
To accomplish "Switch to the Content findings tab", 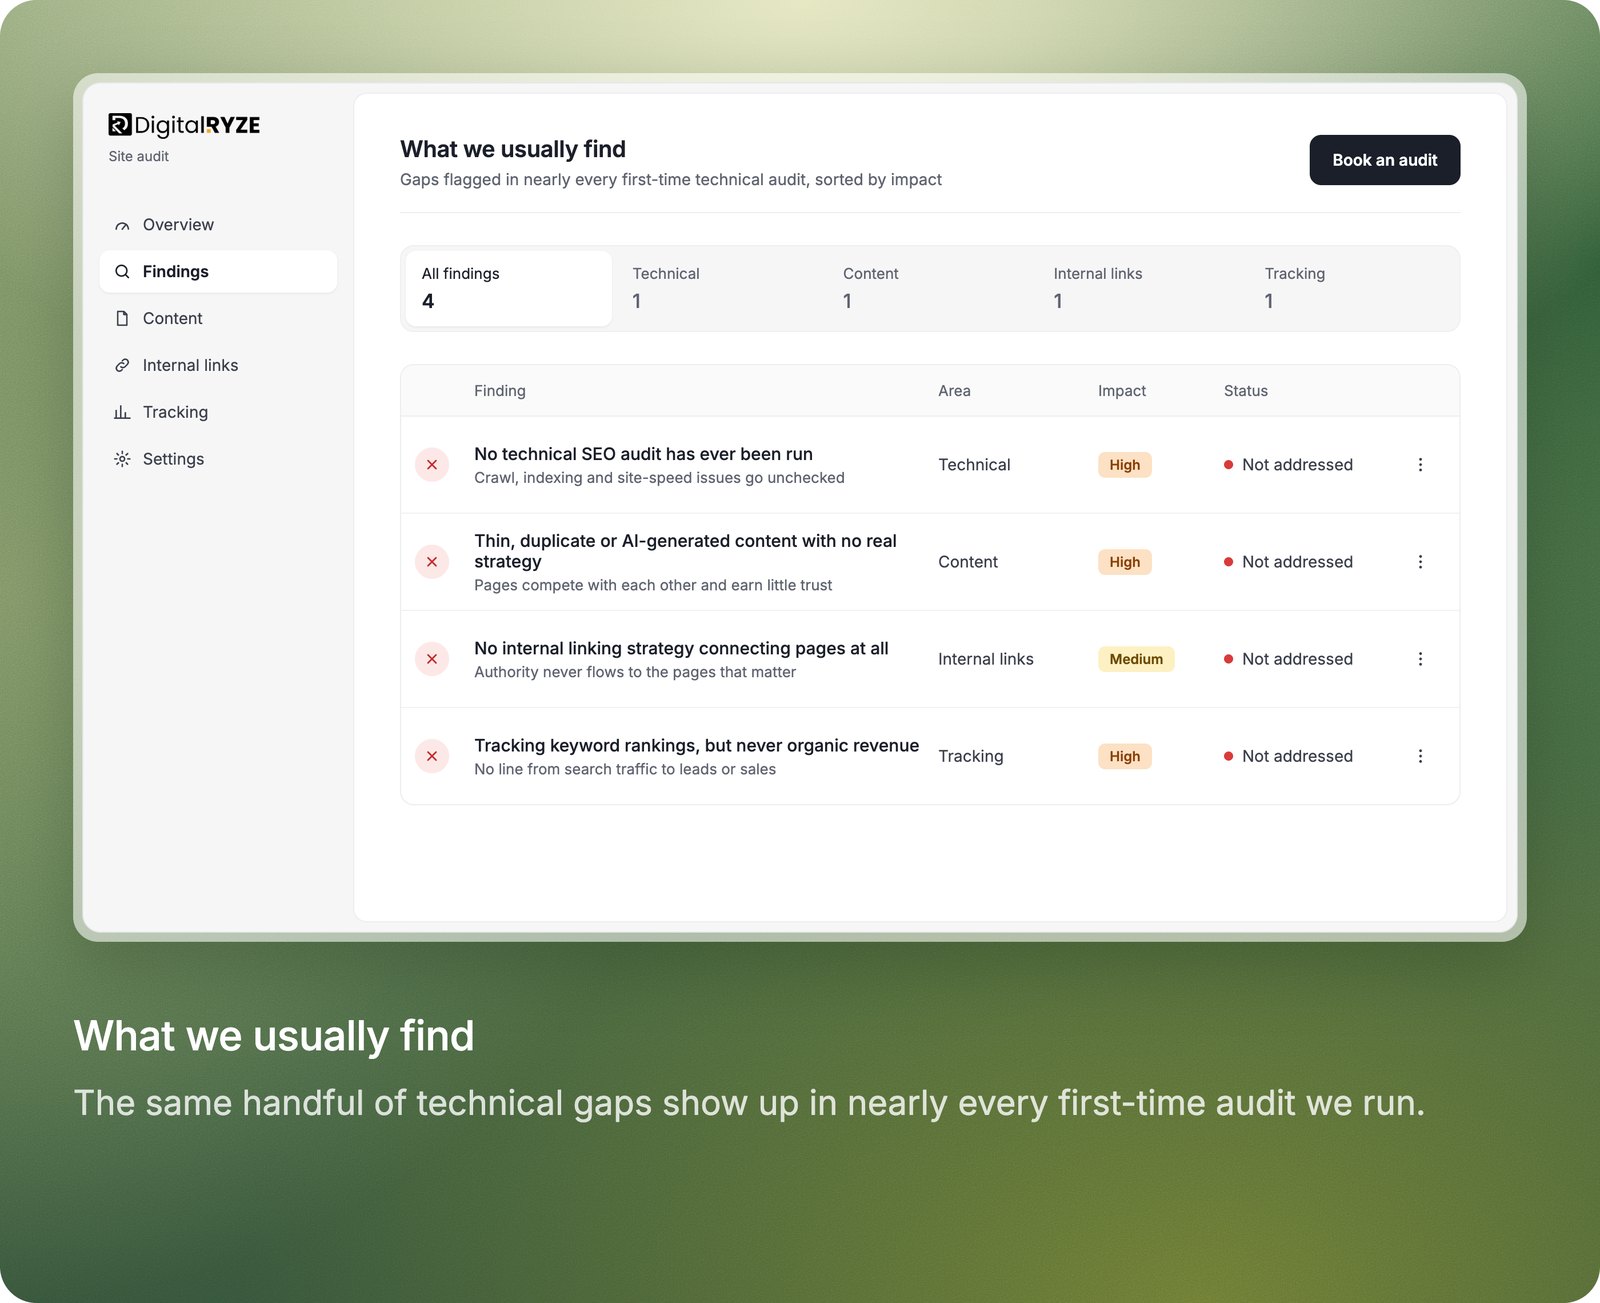I will (x=932, y=288).
